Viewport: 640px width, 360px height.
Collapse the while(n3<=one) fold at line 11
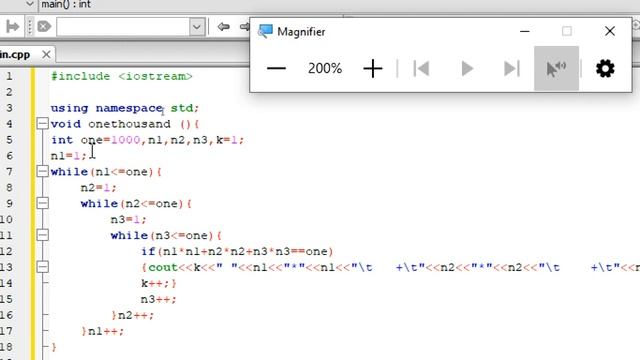(42, 235)
